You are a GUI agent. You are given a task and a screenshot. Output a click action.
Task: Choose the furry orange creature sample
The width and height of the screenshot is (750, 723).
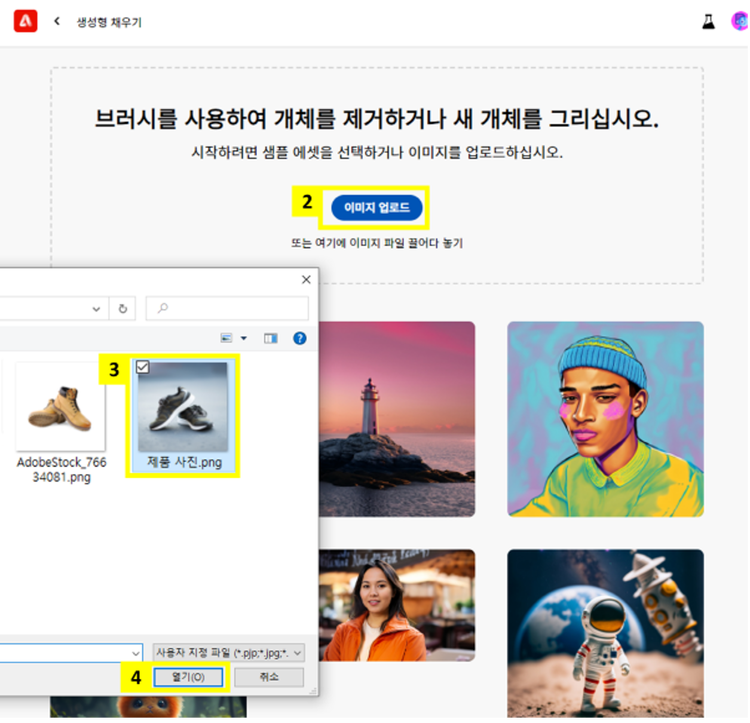[x=148, y=707]
